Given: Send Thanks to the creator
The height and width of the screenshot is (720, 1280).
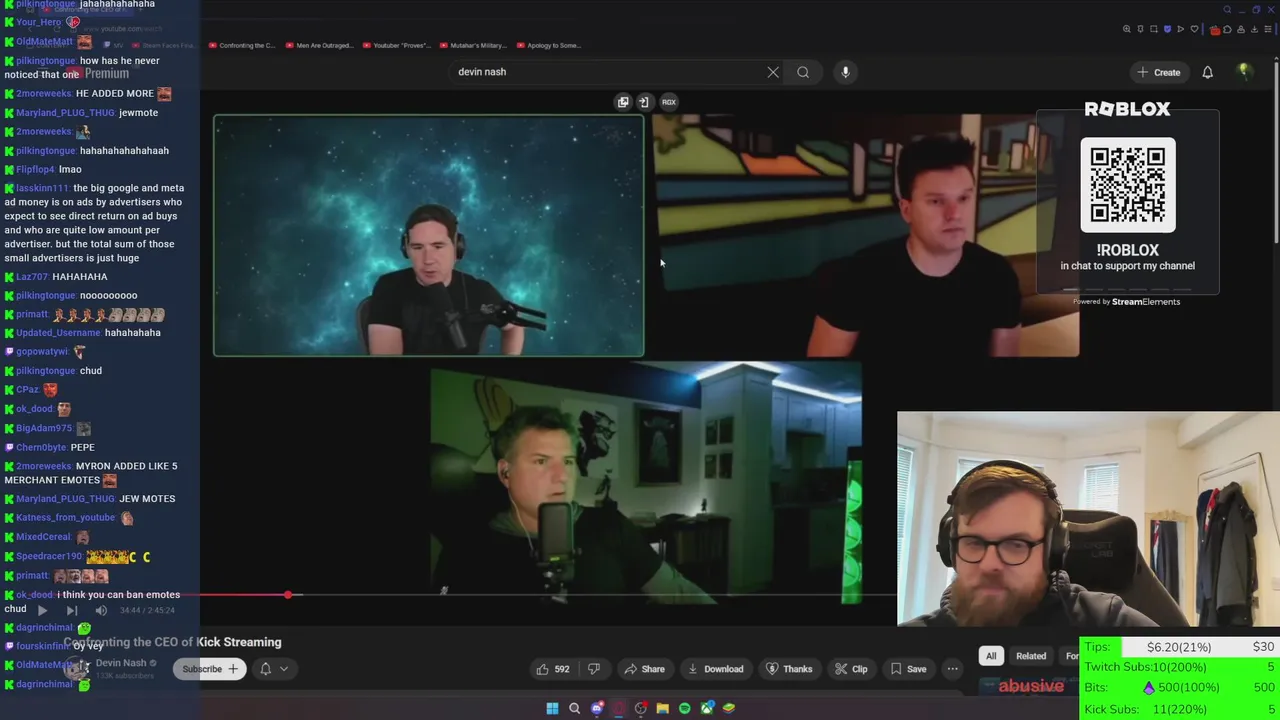Looking at the screenshot, I should [x=789, y=669].
